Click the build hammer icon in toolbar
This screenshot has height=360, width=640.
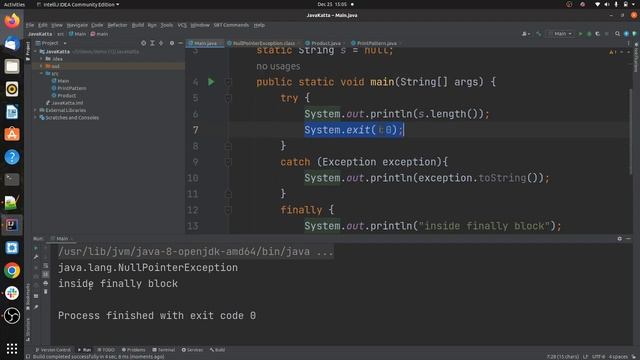(x=539, y=34)
